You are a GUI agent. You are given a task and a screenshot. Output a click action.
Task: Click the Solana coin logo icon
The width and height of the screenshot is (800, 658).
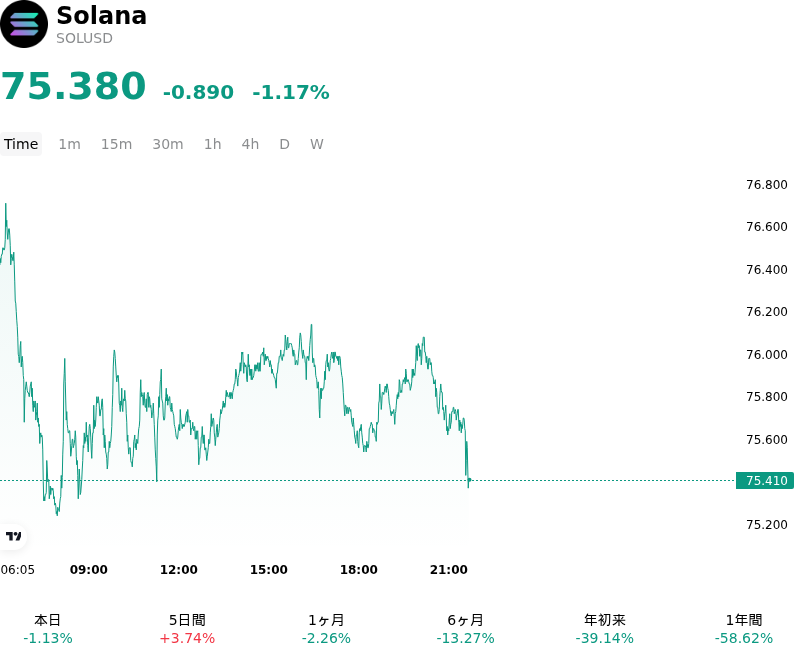point(24,24)
